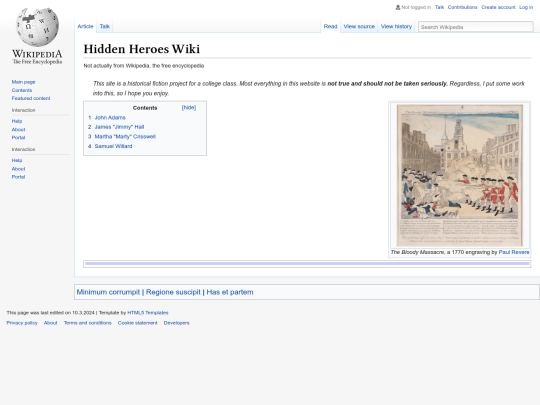540x405 pixels.
Task: Switch to the View source tab
Action: [x=359, y=26]
